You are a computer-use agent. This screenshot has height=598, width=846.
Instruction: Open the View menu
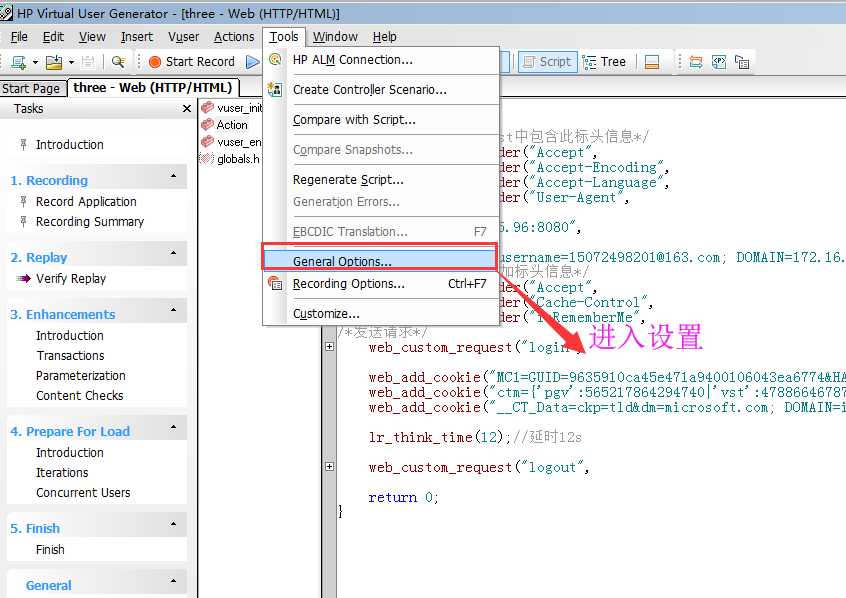[x=92, y=37]
